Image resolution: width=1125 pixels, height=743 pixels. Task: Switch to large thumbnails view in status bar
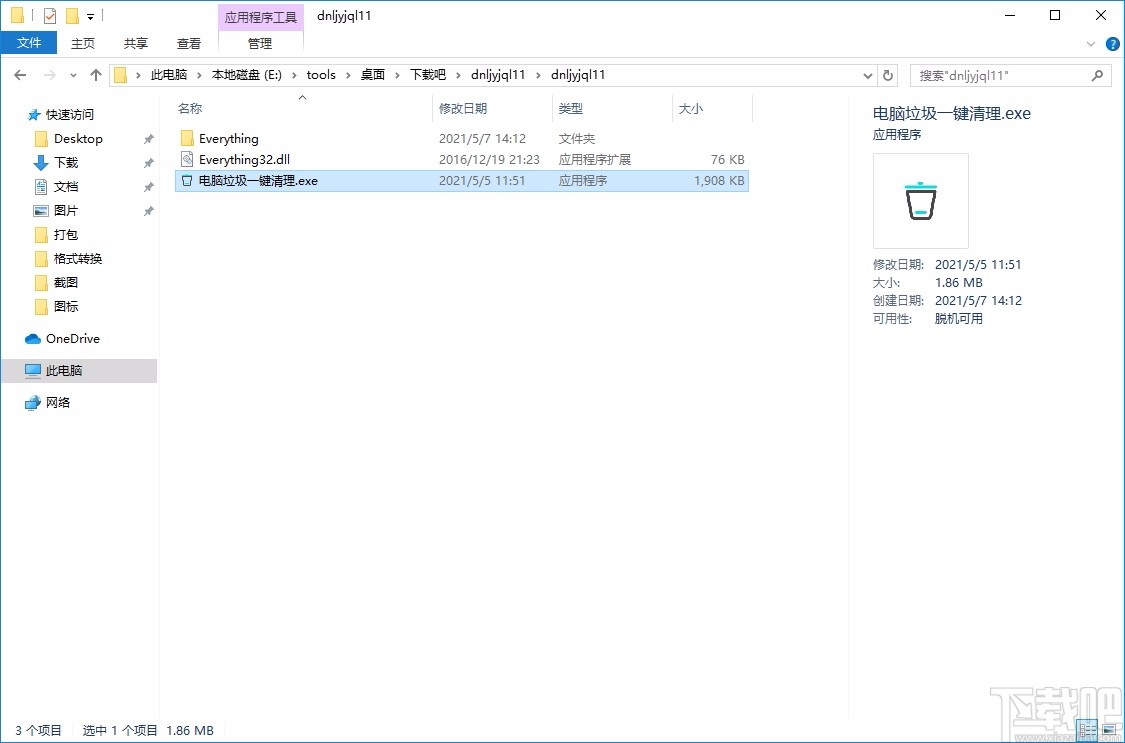(x=1110, y=729)
